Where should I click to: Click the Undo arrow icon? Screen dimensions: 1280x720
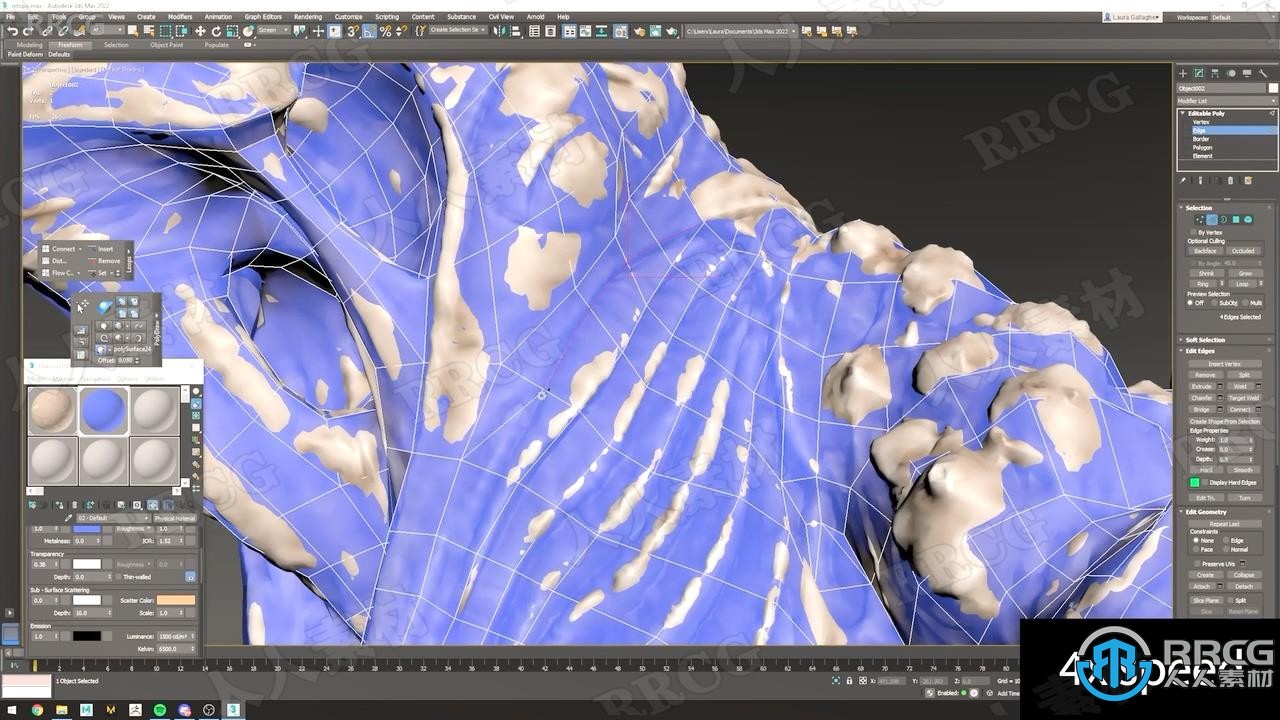tap(11, 31)
